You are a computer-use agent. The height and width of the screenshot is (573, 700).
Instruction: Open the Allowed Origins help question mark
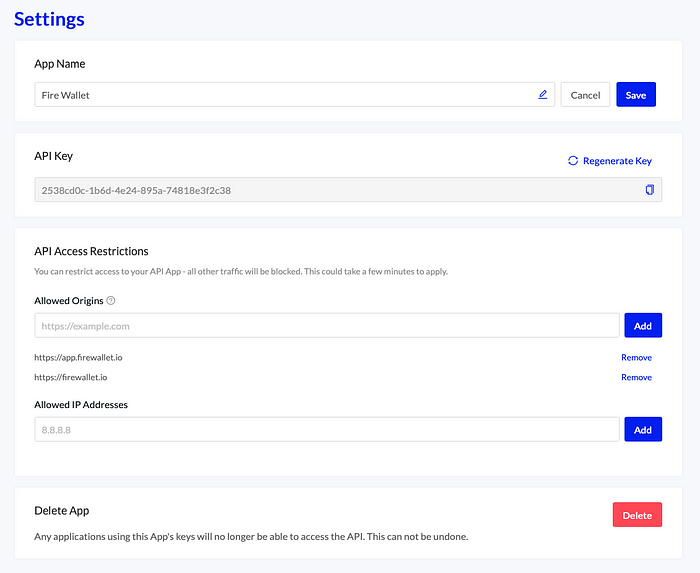click(111, 301)
